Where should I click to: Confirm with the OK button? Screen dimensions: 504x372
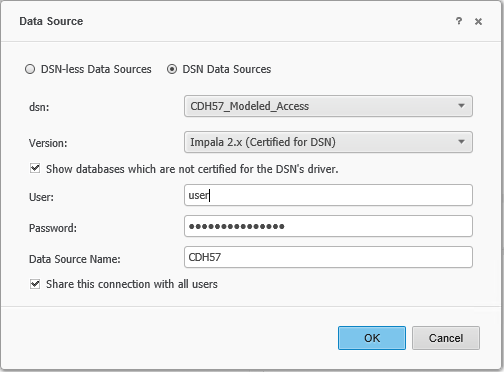coord(372,338)
